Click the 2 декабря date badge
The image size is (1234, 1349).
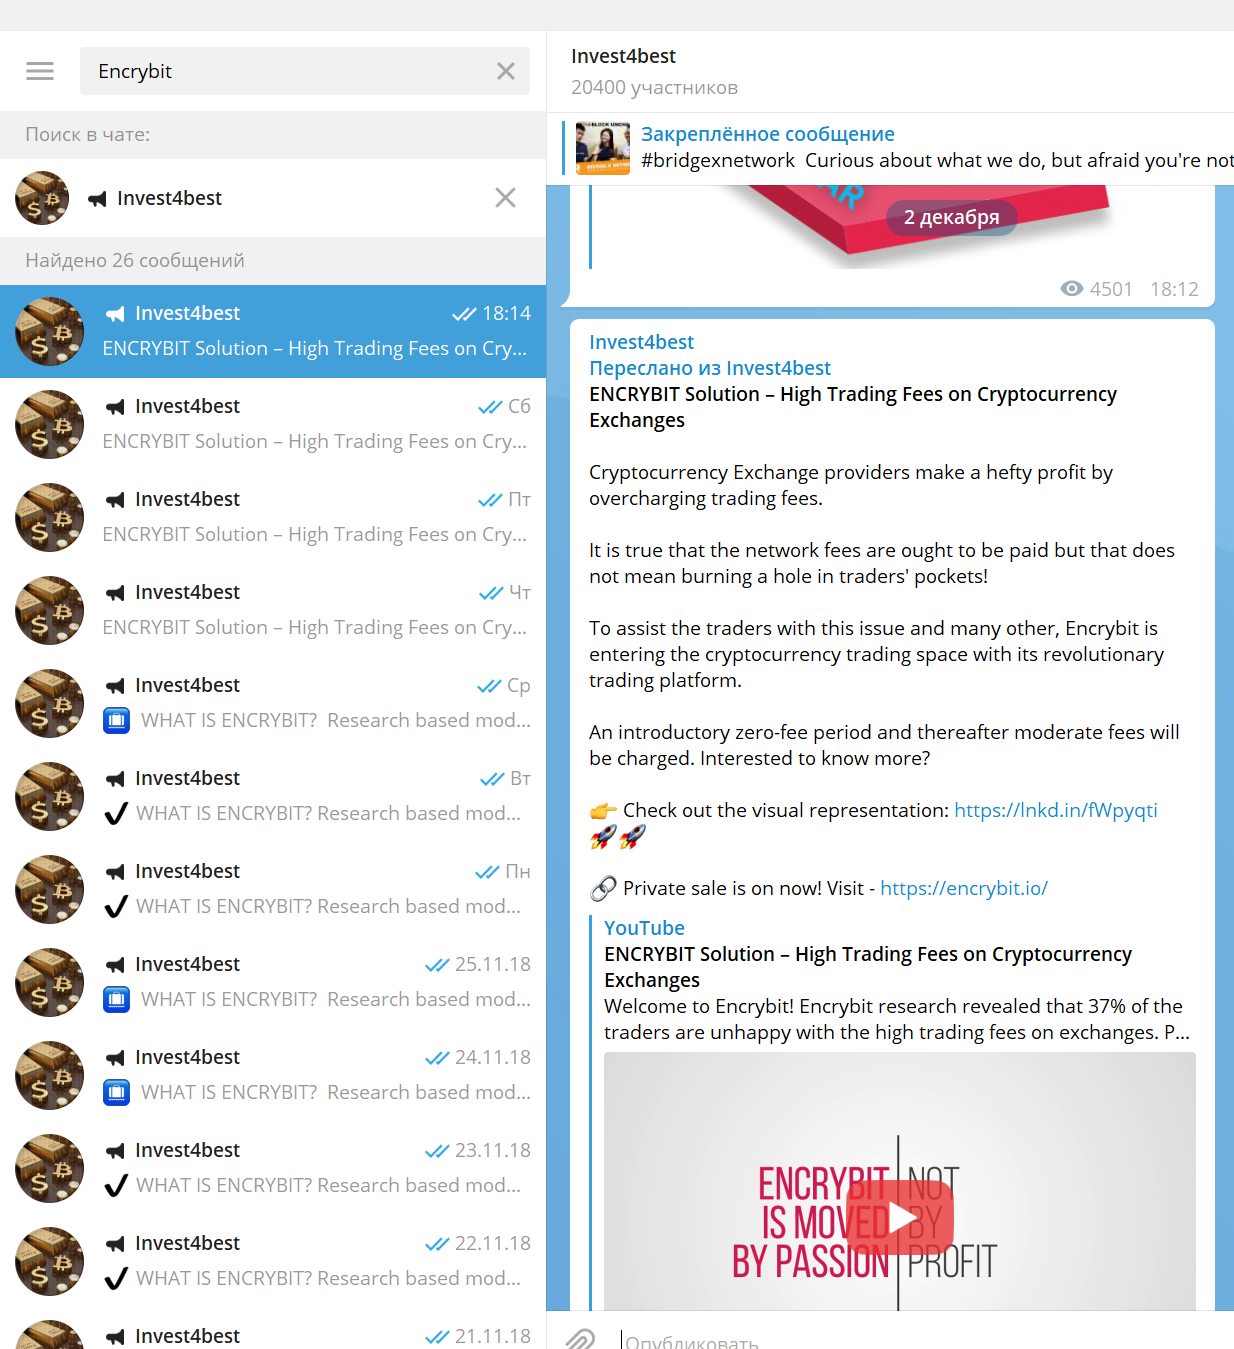[951, 217]
